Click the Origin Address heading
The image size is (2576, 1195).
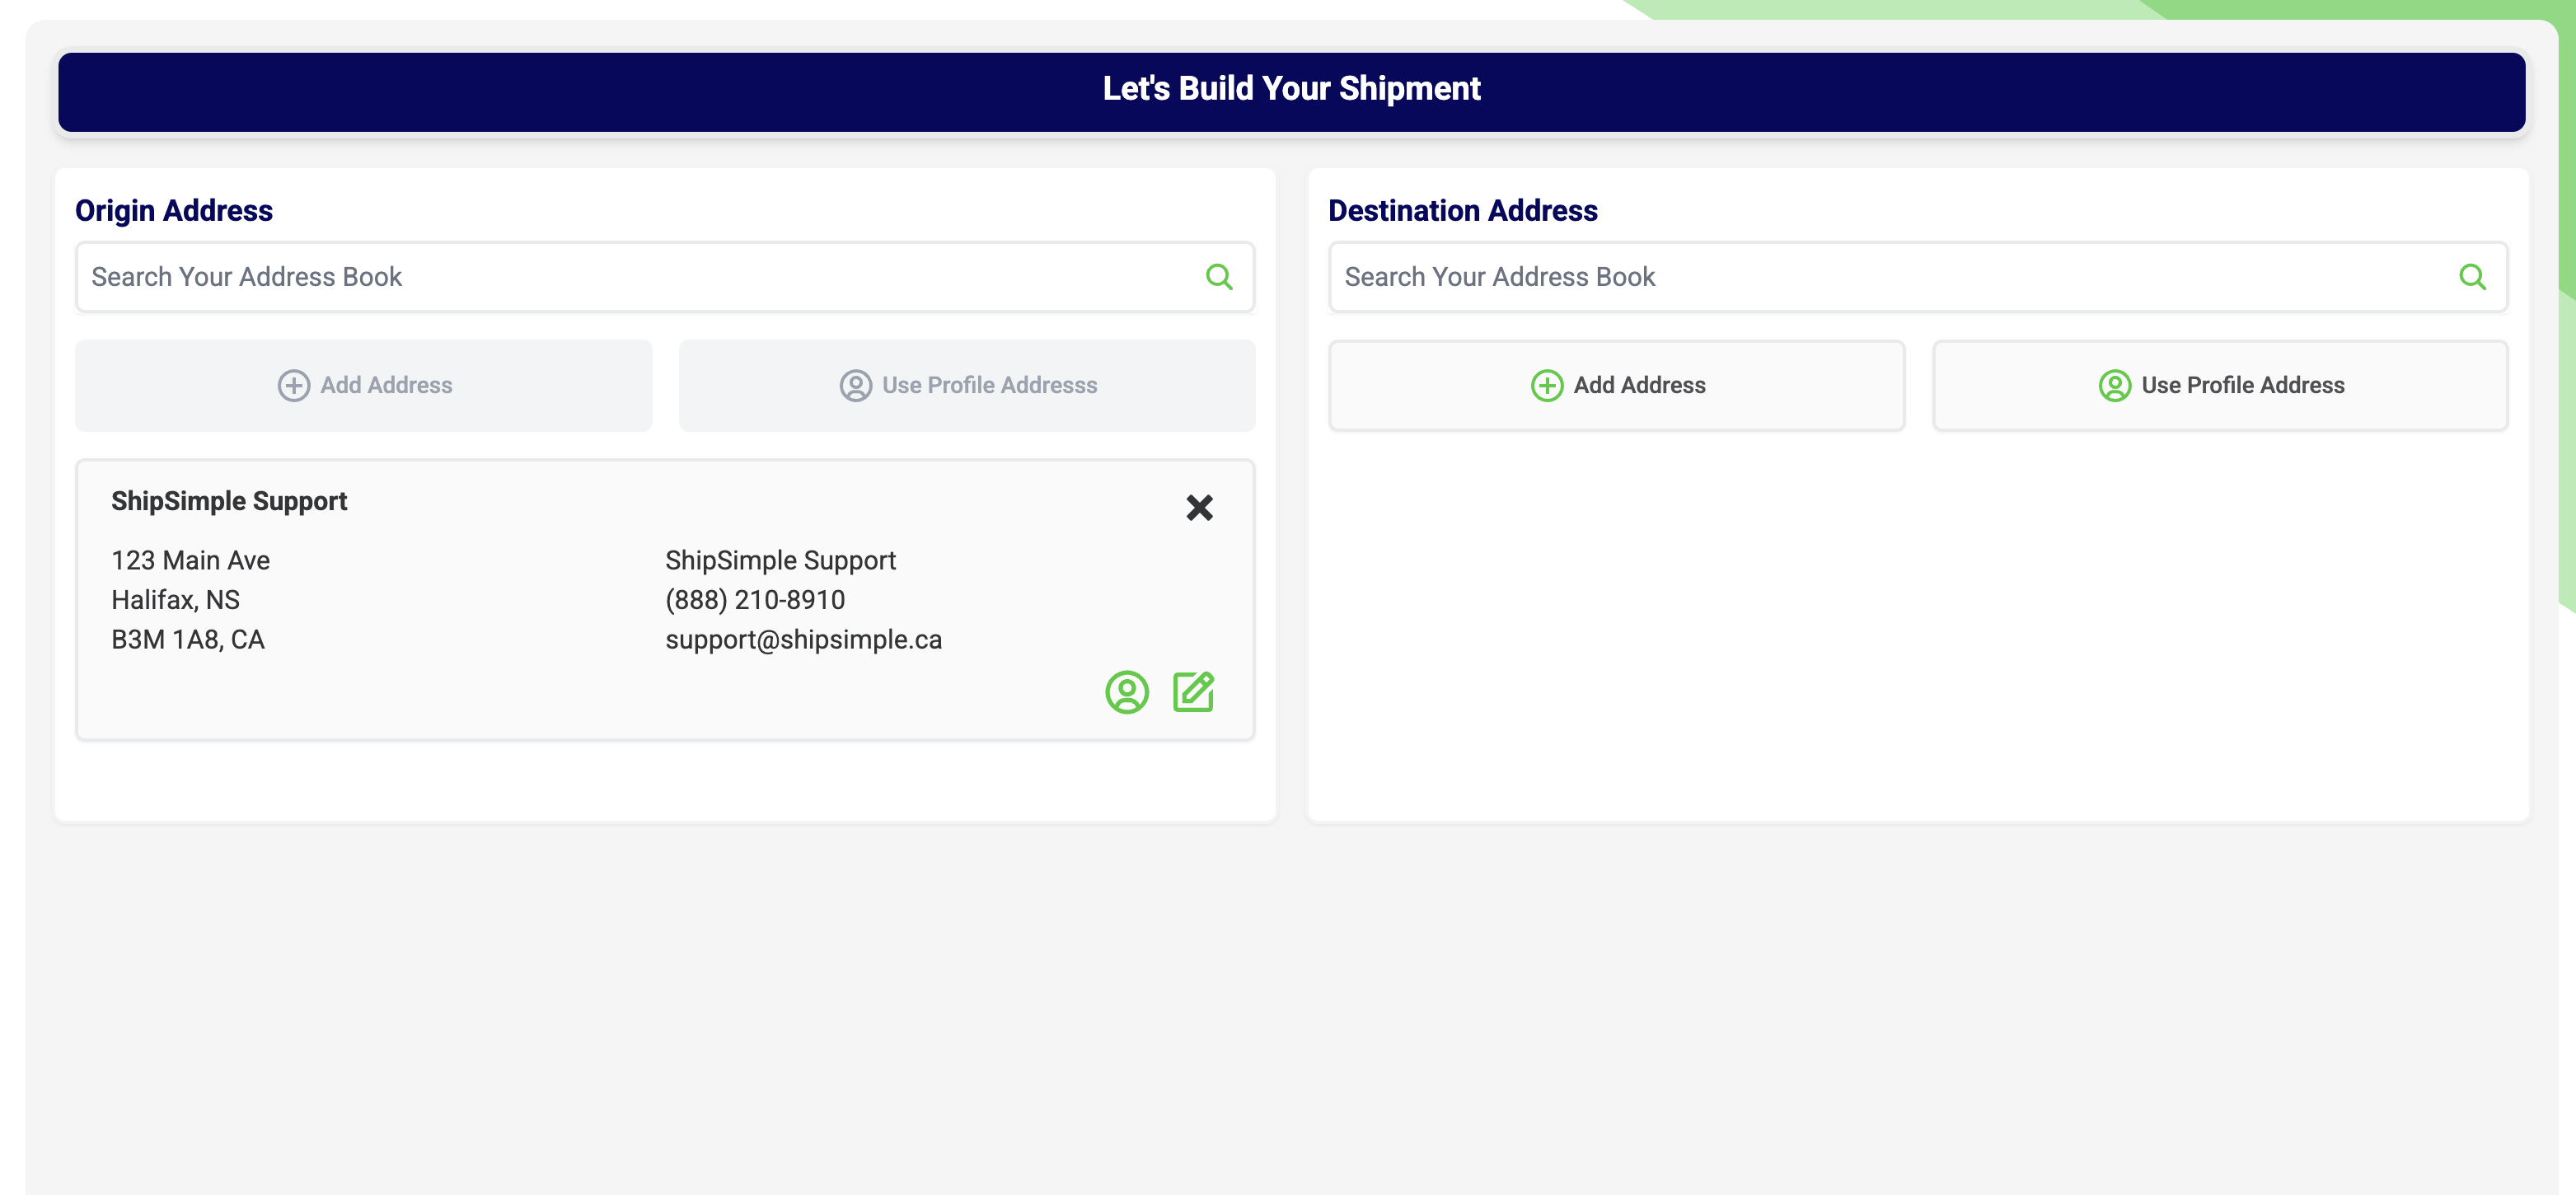coord(174,210)
